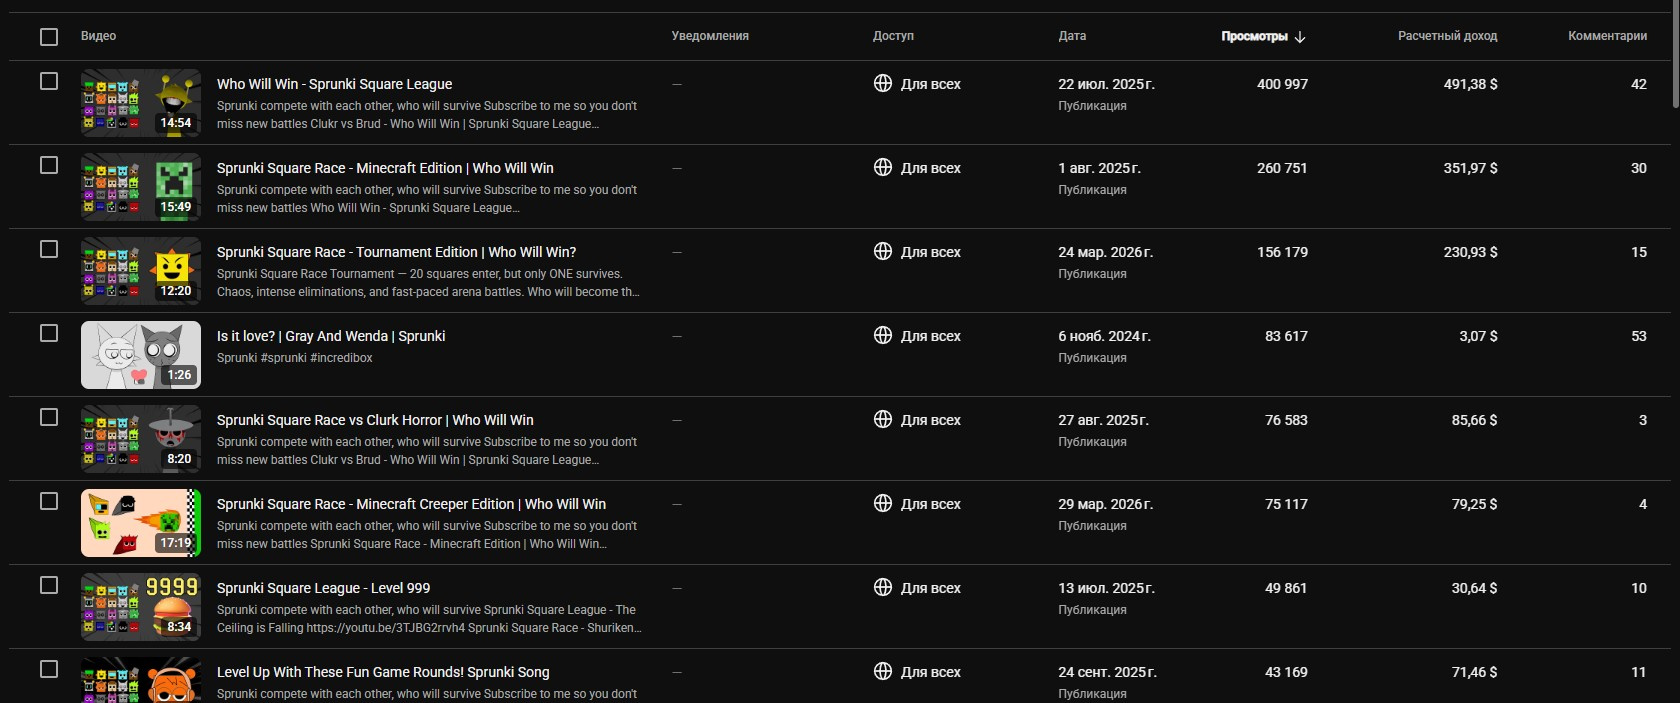Open the Minecraft Creeper Edition video thumbnail

point(141,523)
